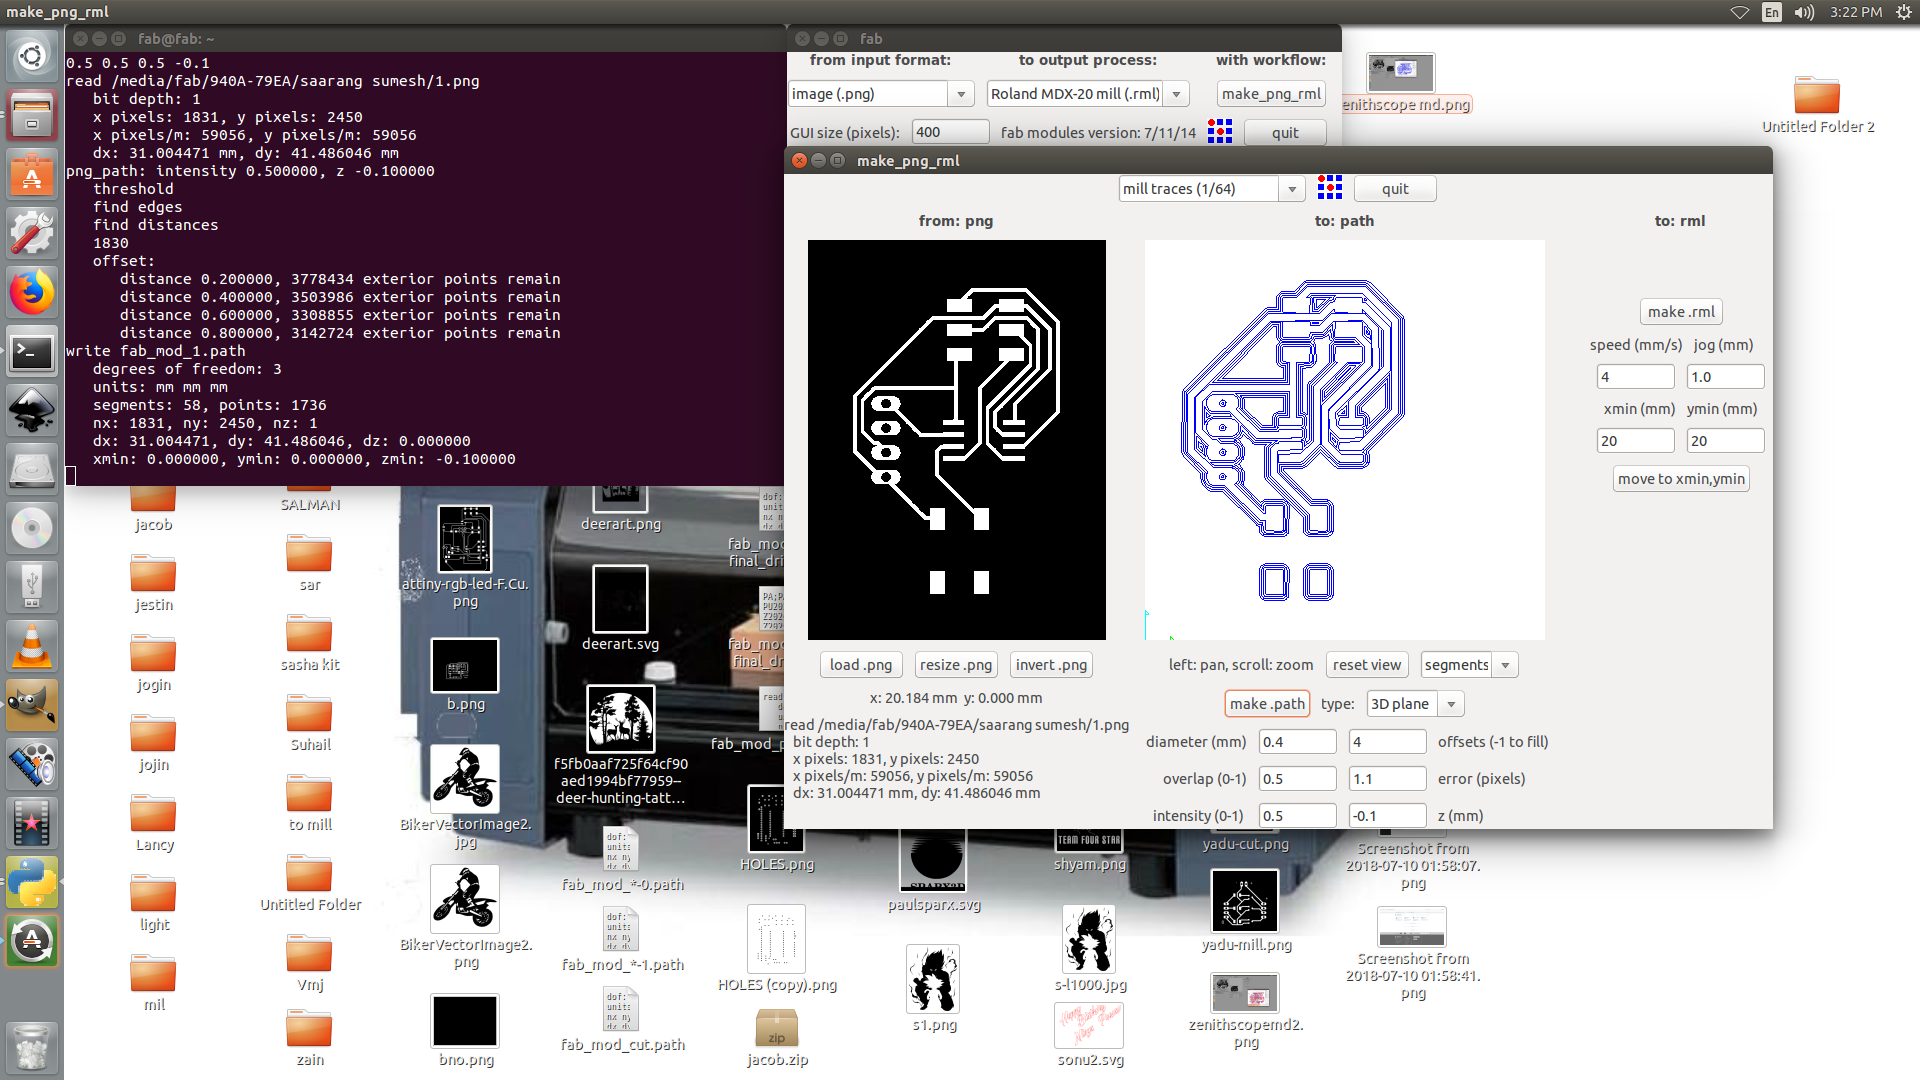Open Ubuntu Software center in launcher
Viewport: 1920px width, 1080px height.
[x=32, y=176]
